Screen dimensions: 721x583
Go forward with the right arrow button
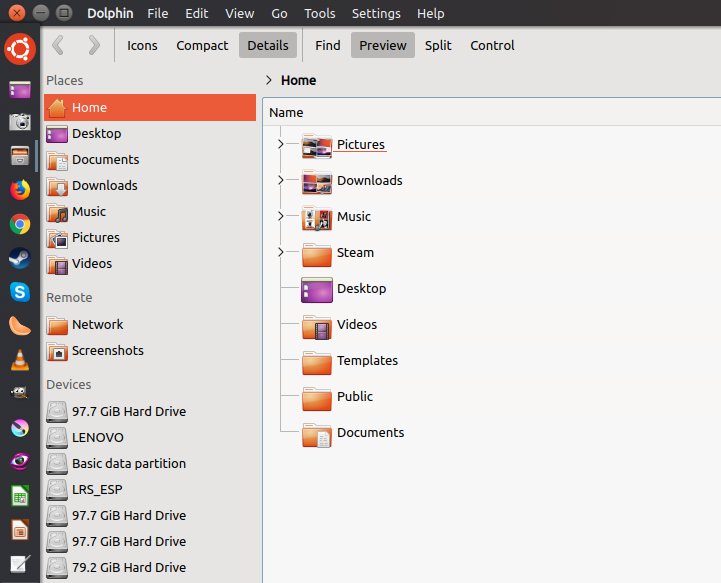tap(94, 45)
